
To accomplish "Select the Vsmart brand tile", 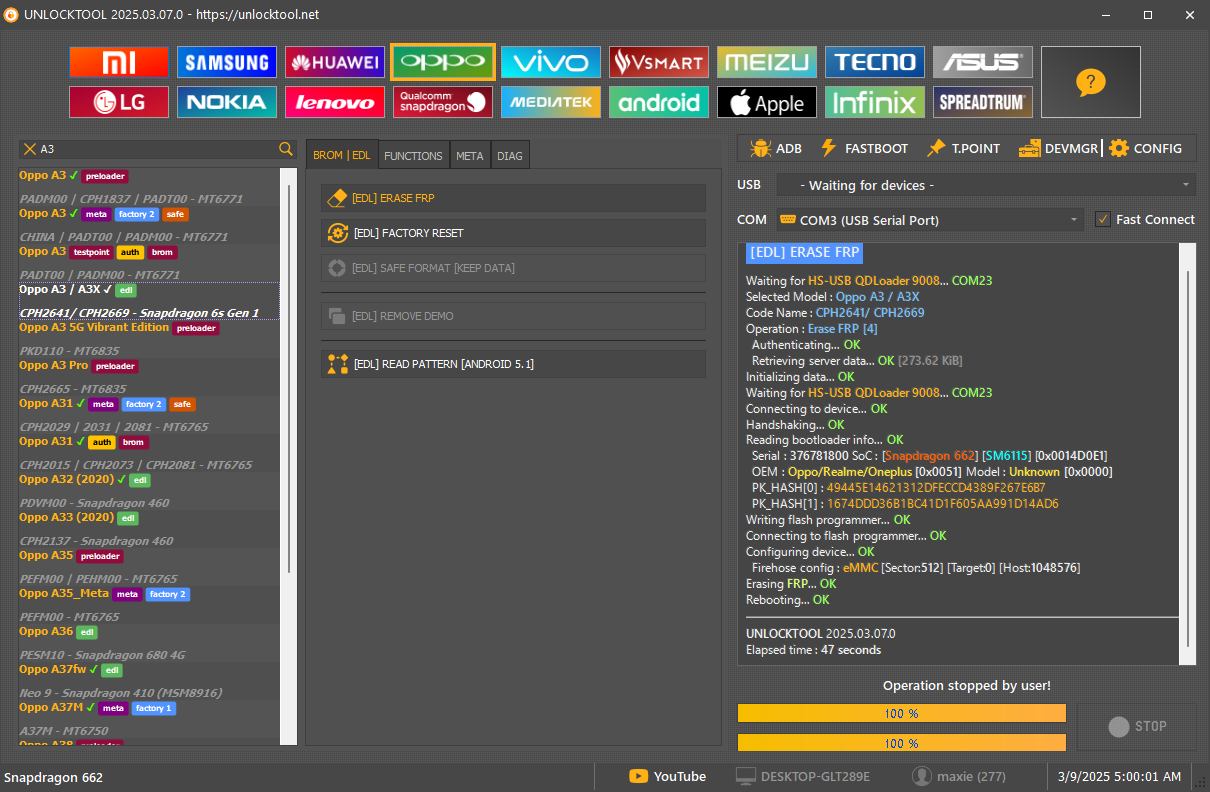I will pyautogui.click(x=659, y=62).
